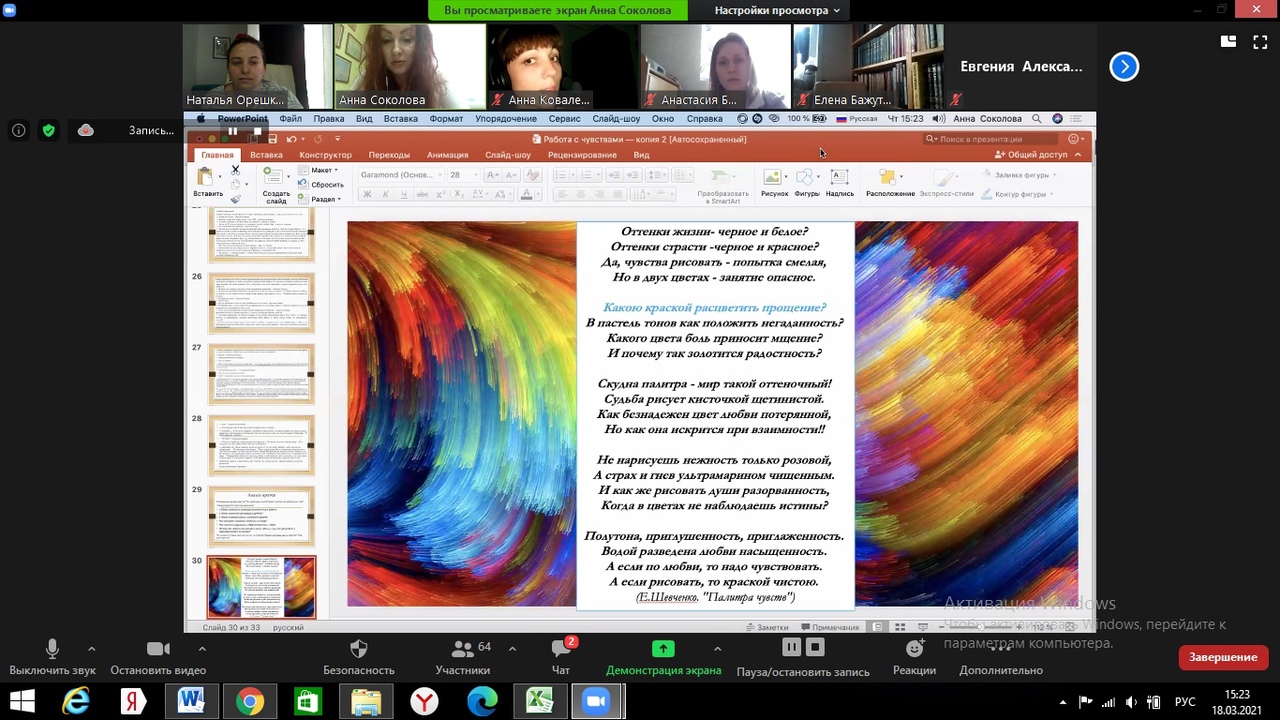
Task: Open Google Chrome from the taskbar
Action: click(250, 702)
